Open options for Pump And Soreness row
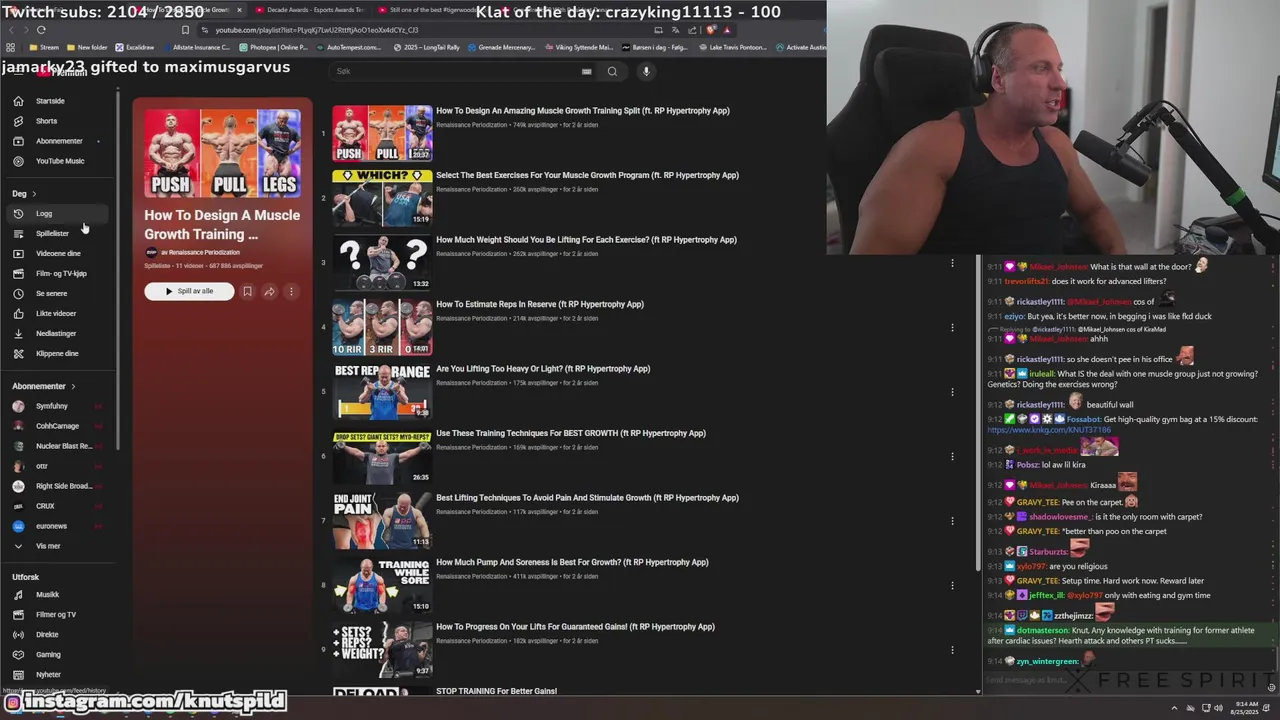Screen dimensions: 1280x720 tap(952, 585)
